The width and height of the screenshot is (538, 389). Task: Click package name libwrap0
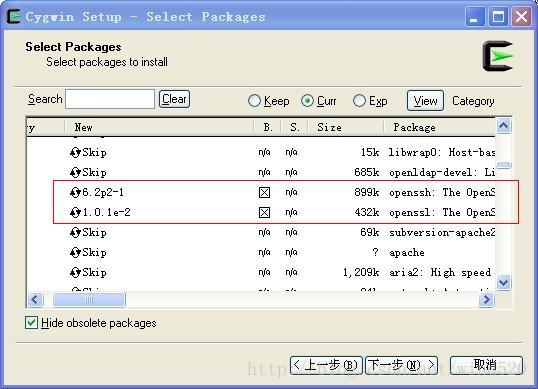(x=412, y=152)
